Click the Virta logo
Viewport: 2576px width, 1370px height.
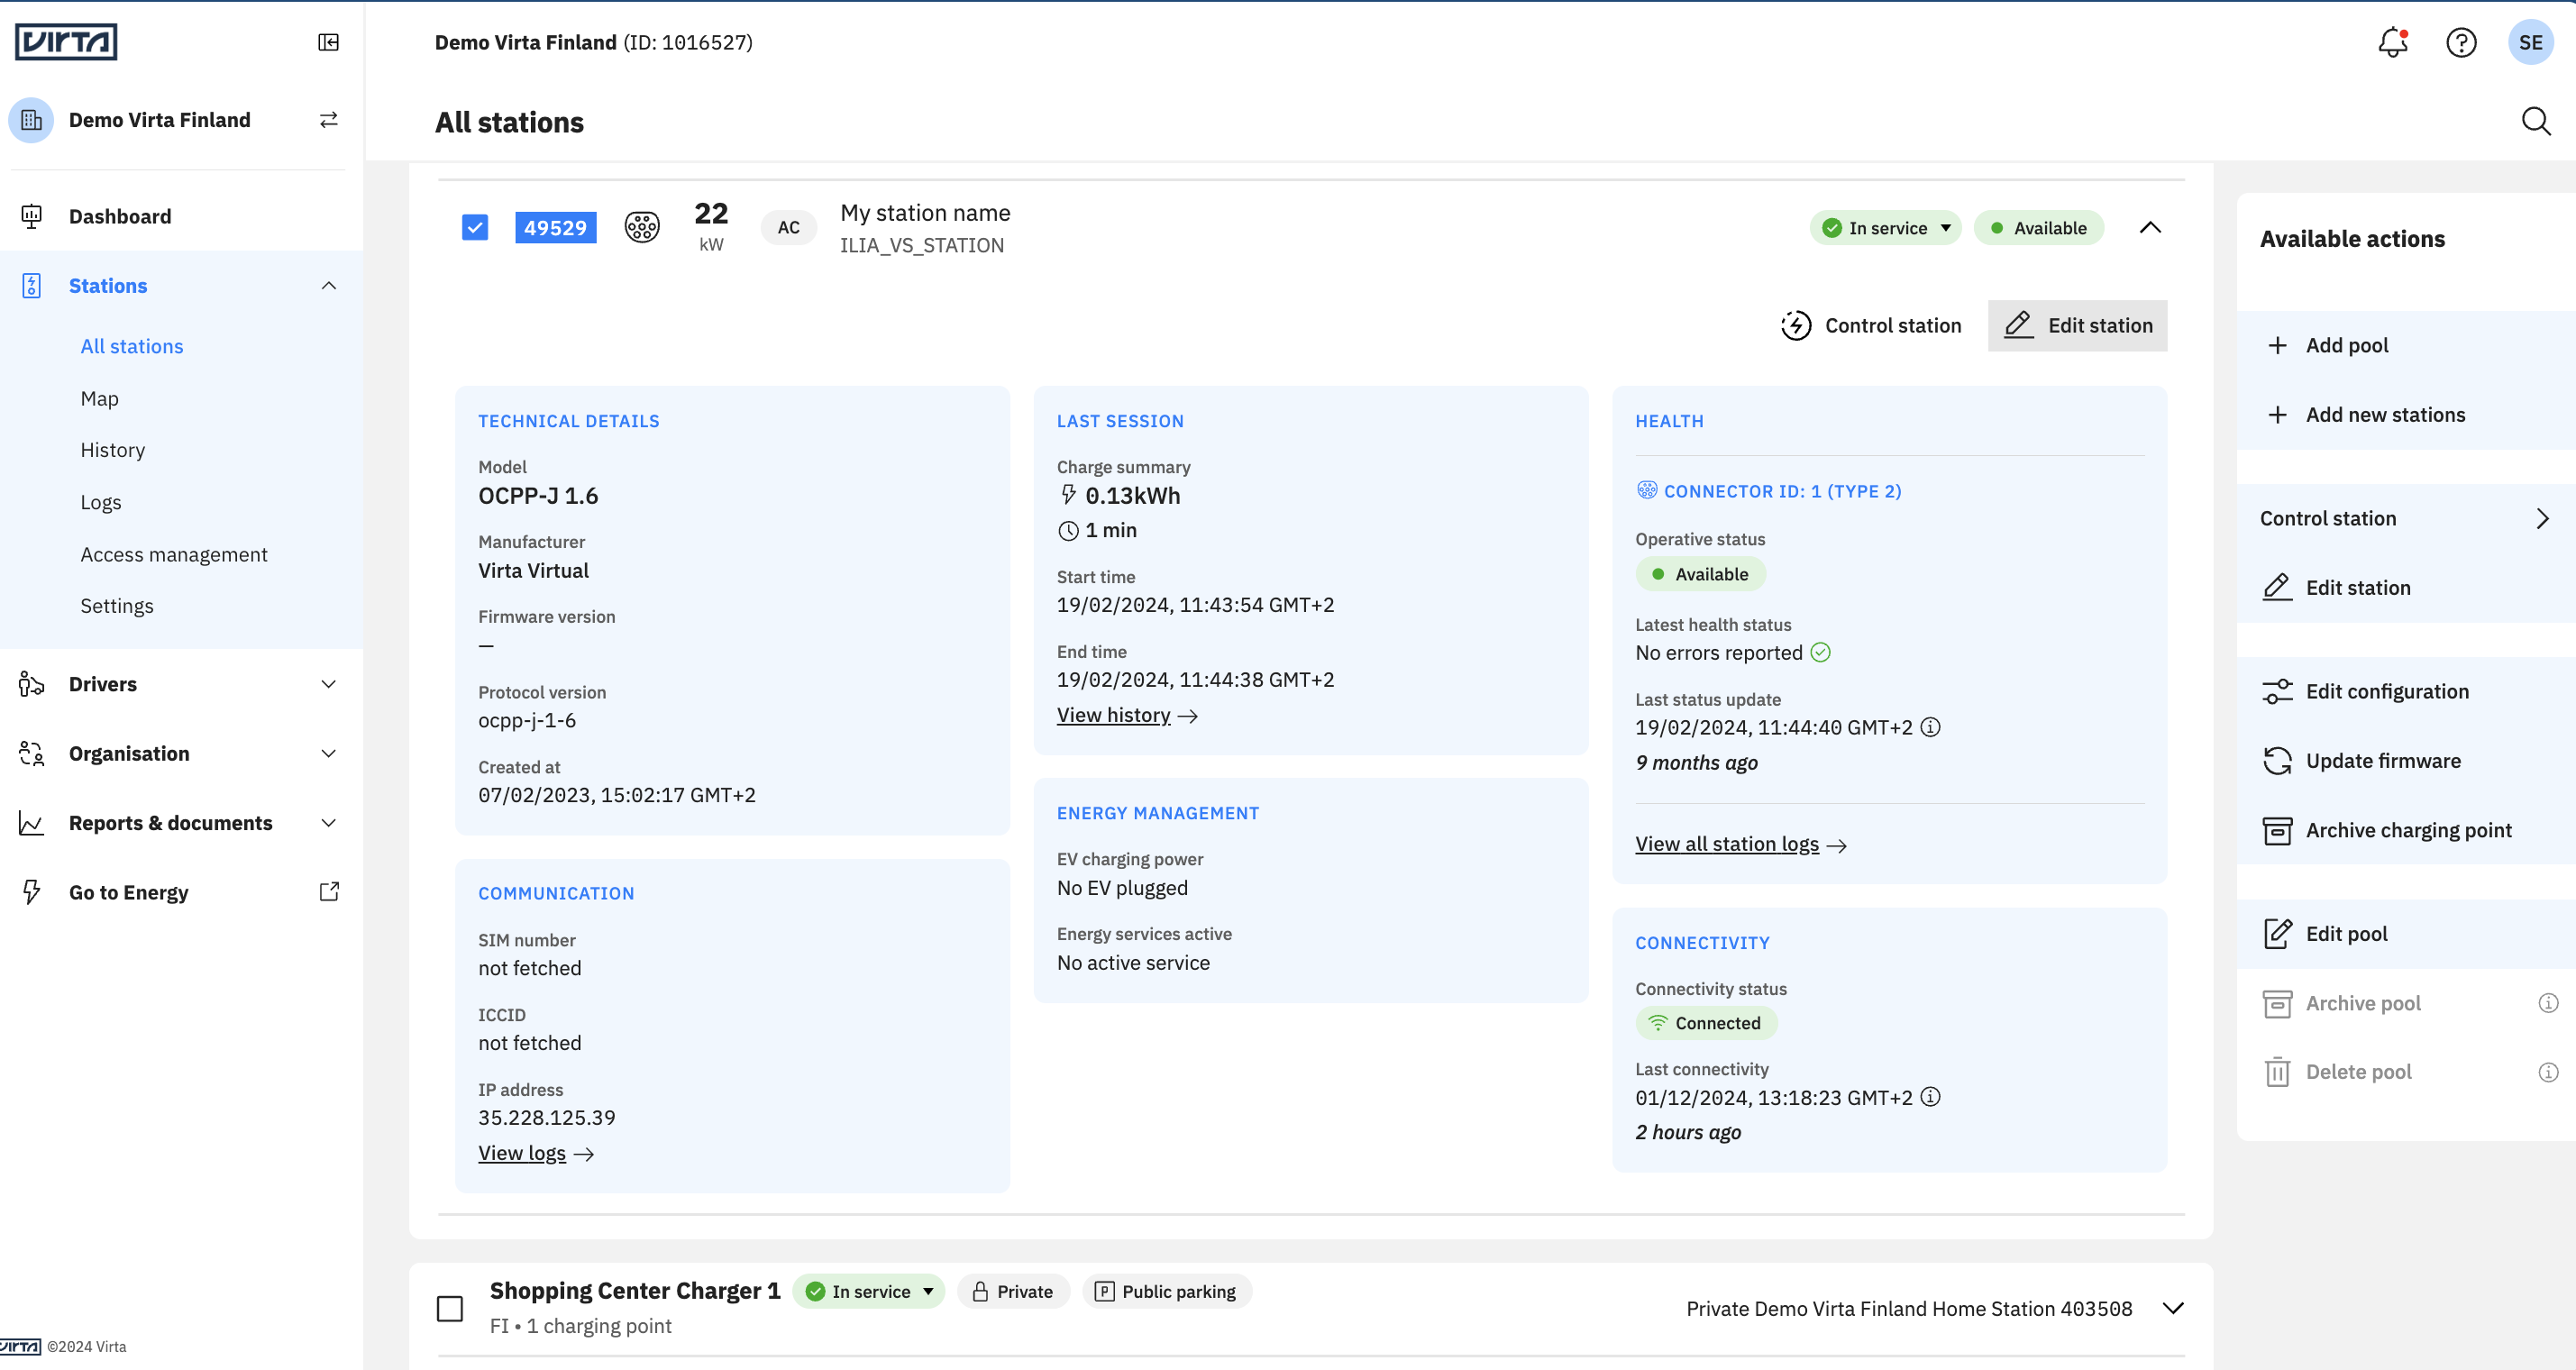tap(66, 42)
